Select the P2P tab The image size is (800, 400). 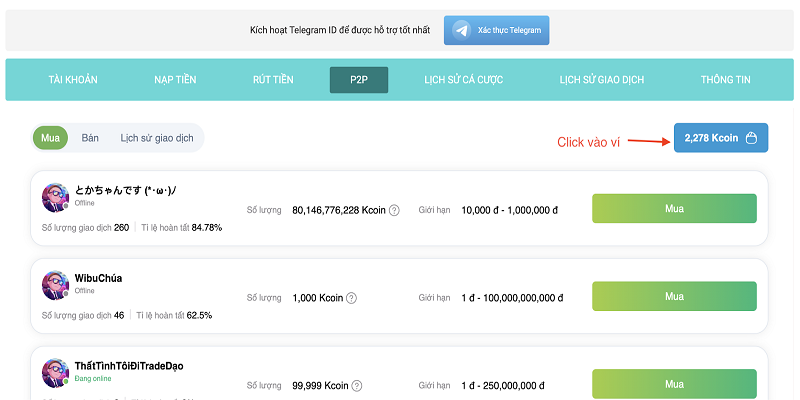pyautogui.click(x=359, y=80)
